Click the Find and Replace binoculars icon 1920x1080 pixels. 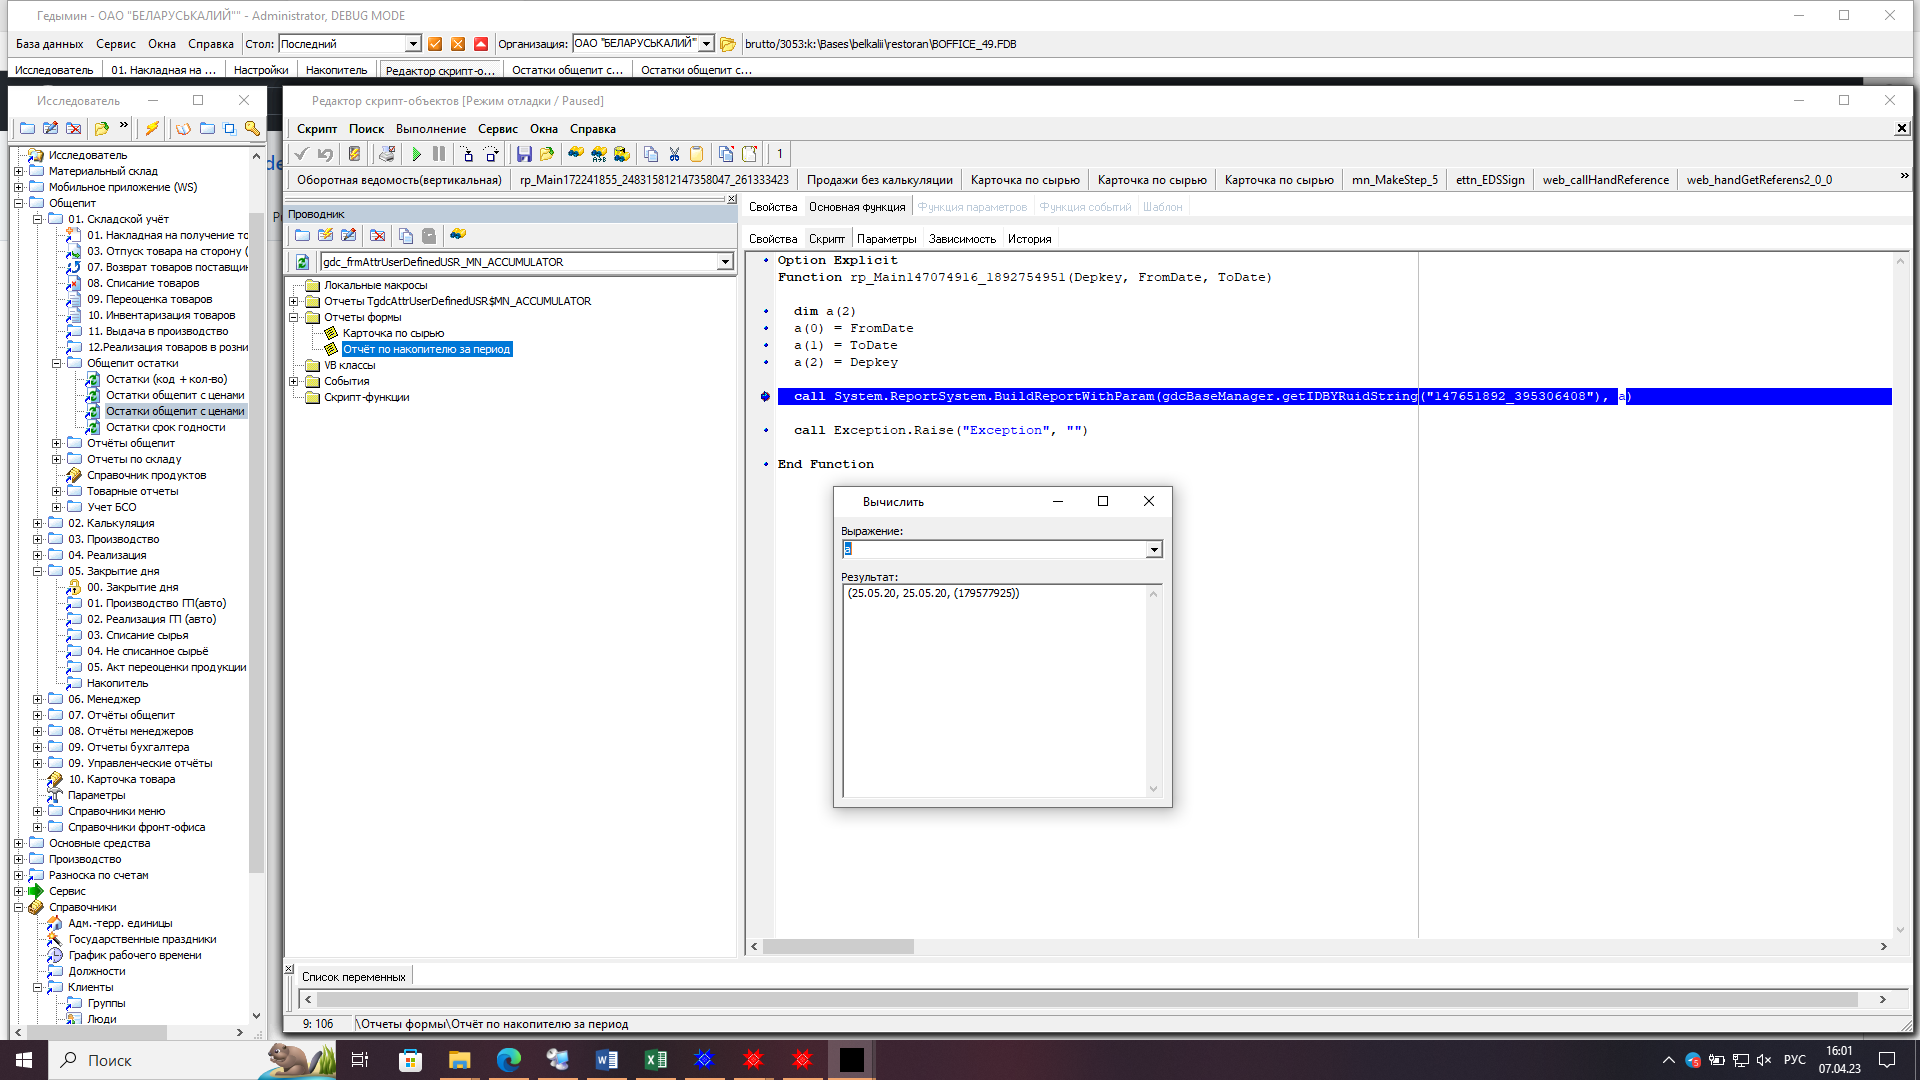[x=598, y=154]
